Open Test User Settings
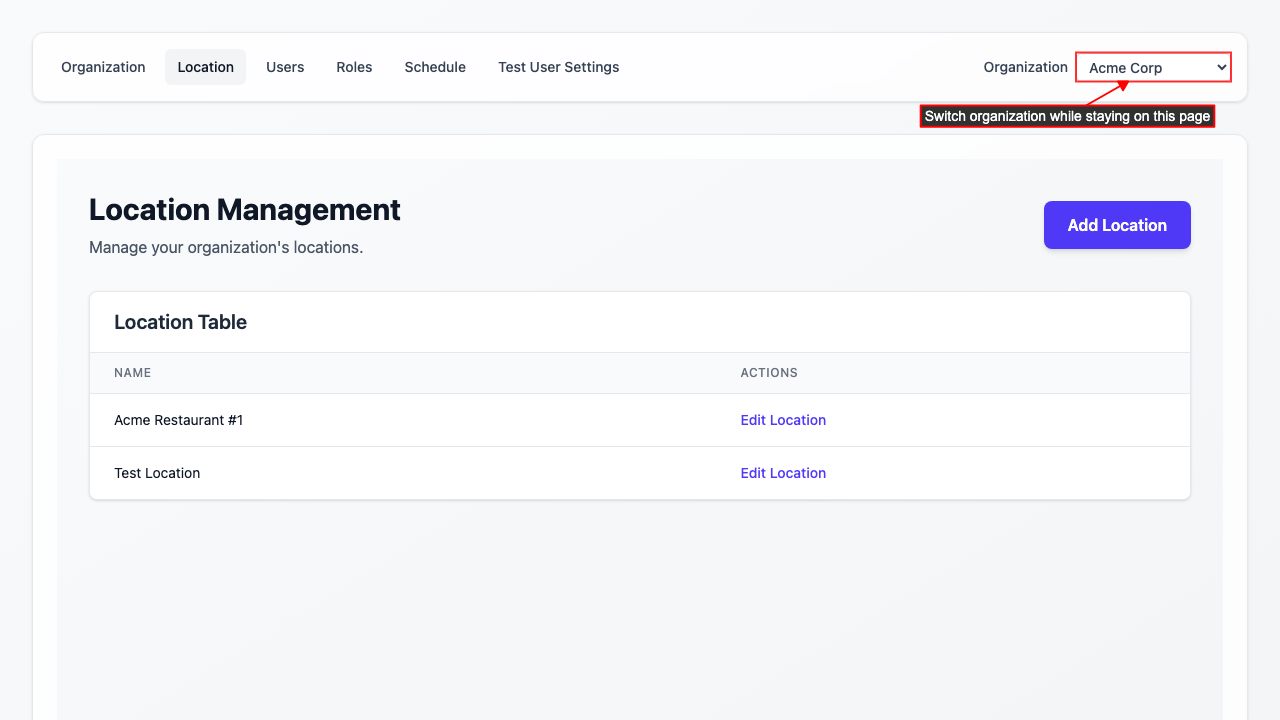The height and width of the screenshot is (720, 1280). [558, 67]
